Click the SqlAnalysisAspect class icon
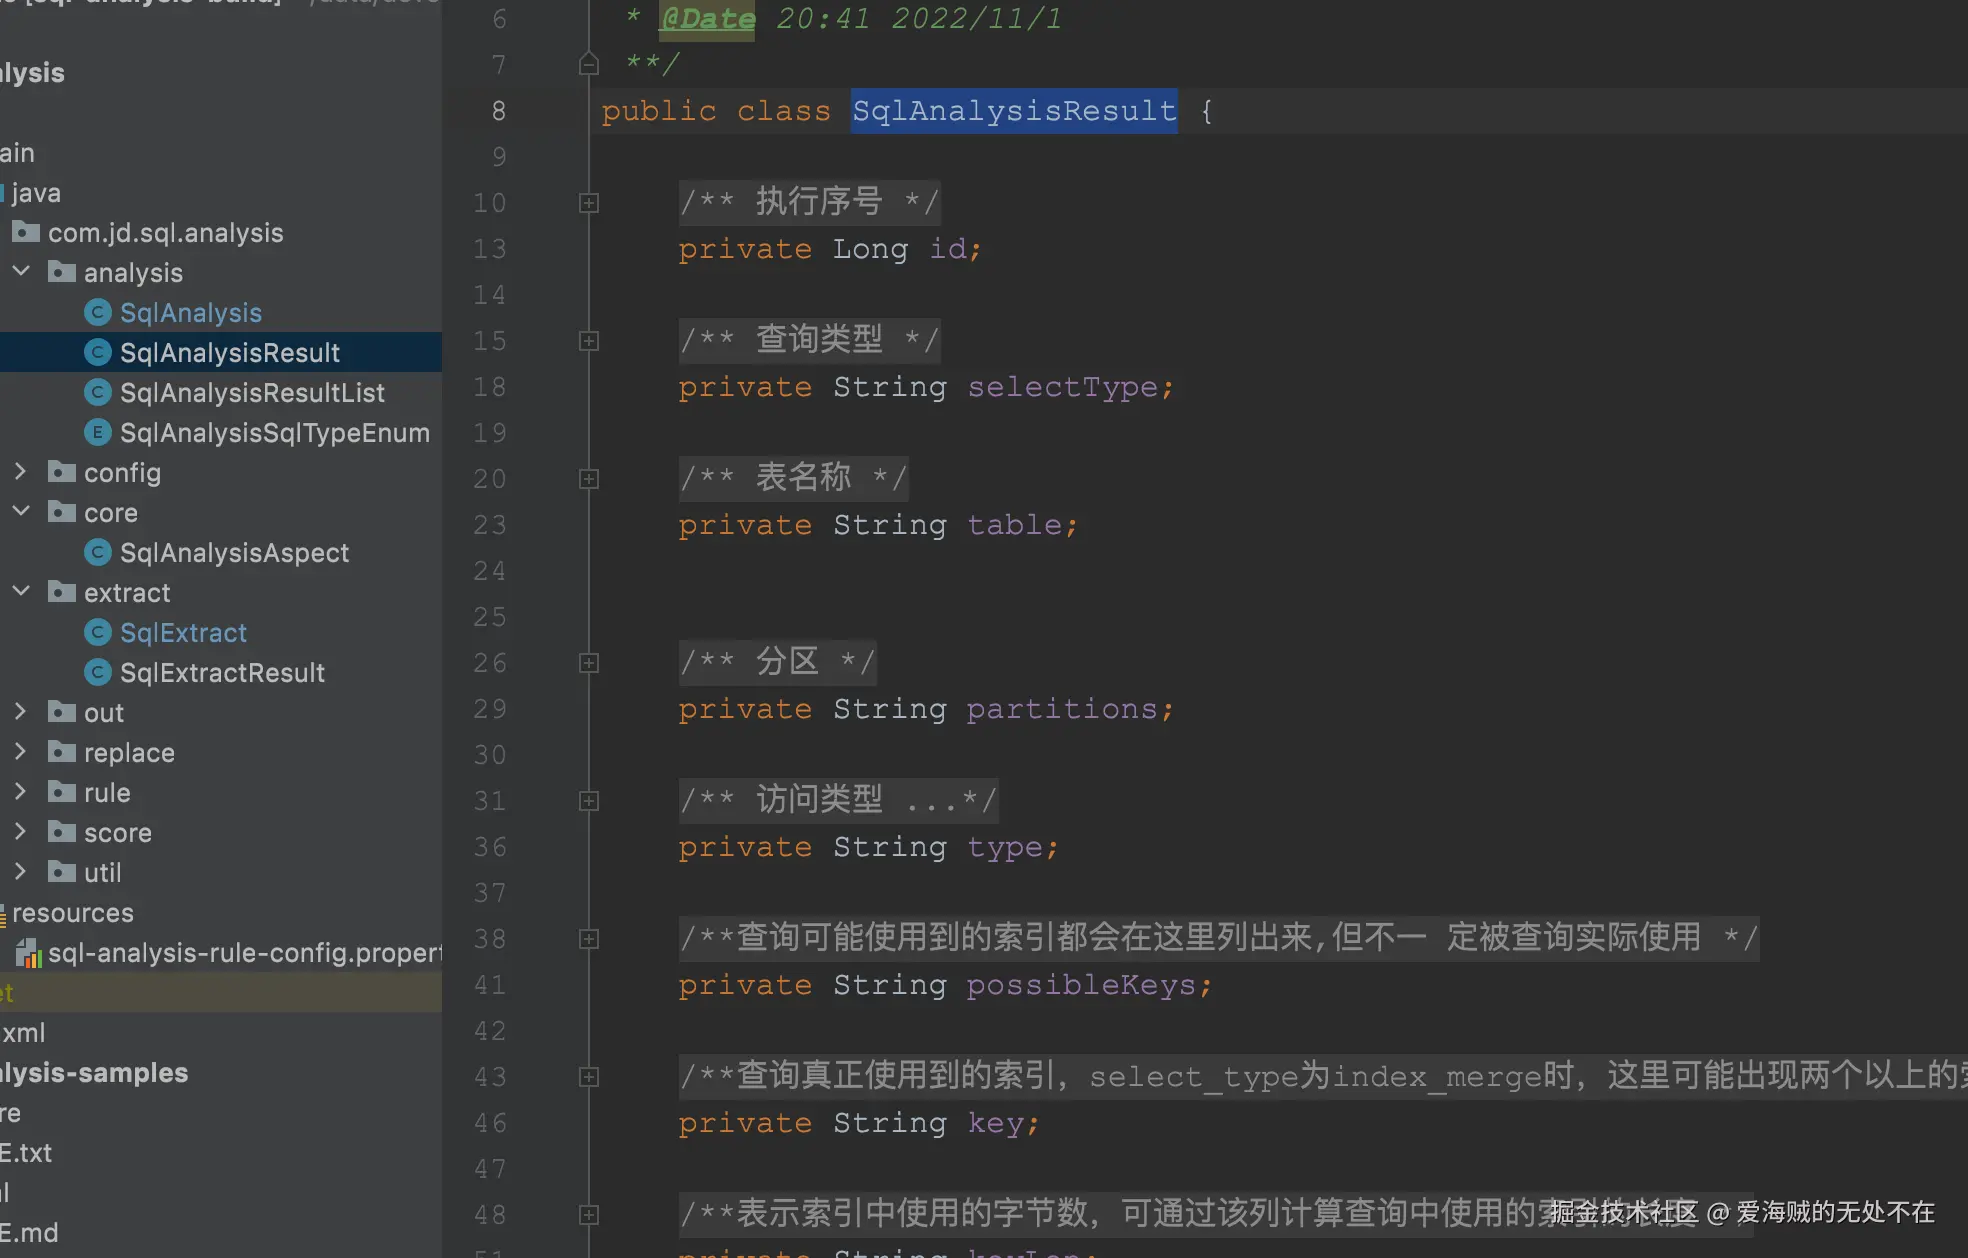This screenshot has height=1258, width=1968. tap(97, 553)
